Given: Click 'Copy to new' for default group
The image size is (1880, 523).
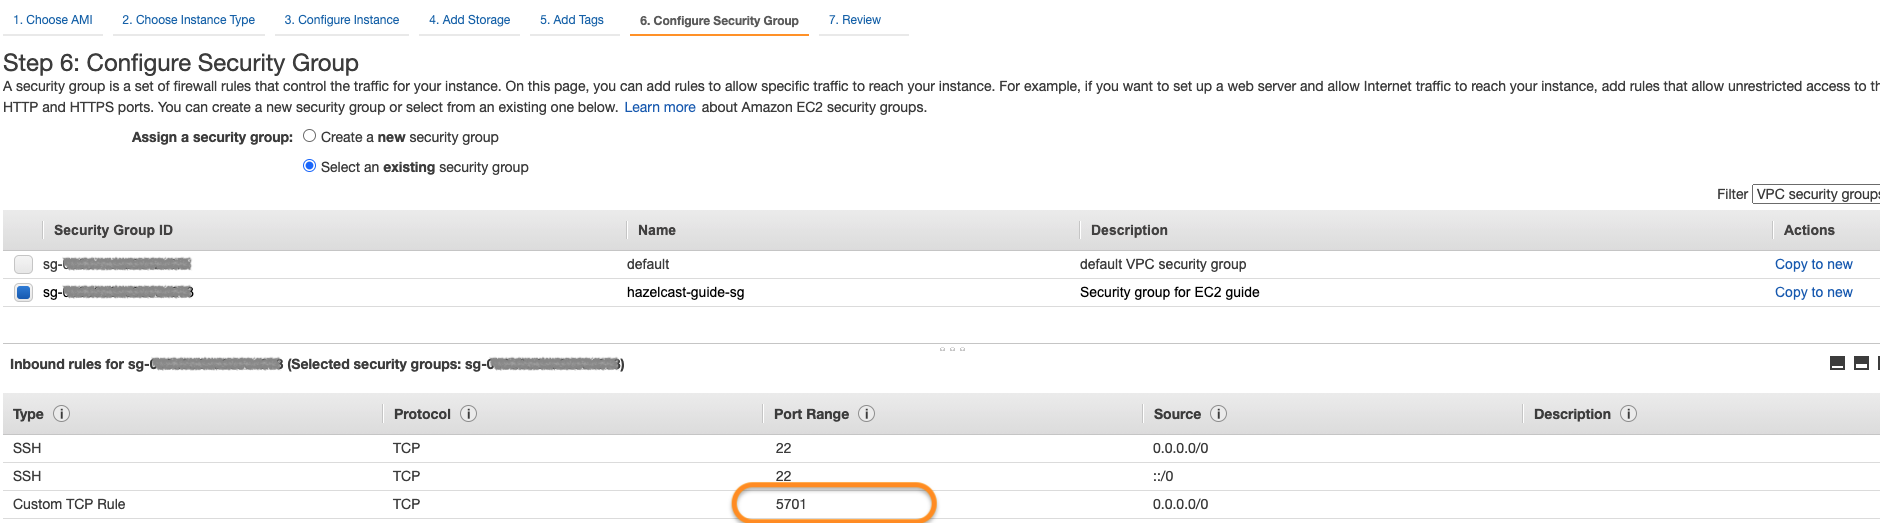Looking at the screenshot, I should coord(1813,264).
